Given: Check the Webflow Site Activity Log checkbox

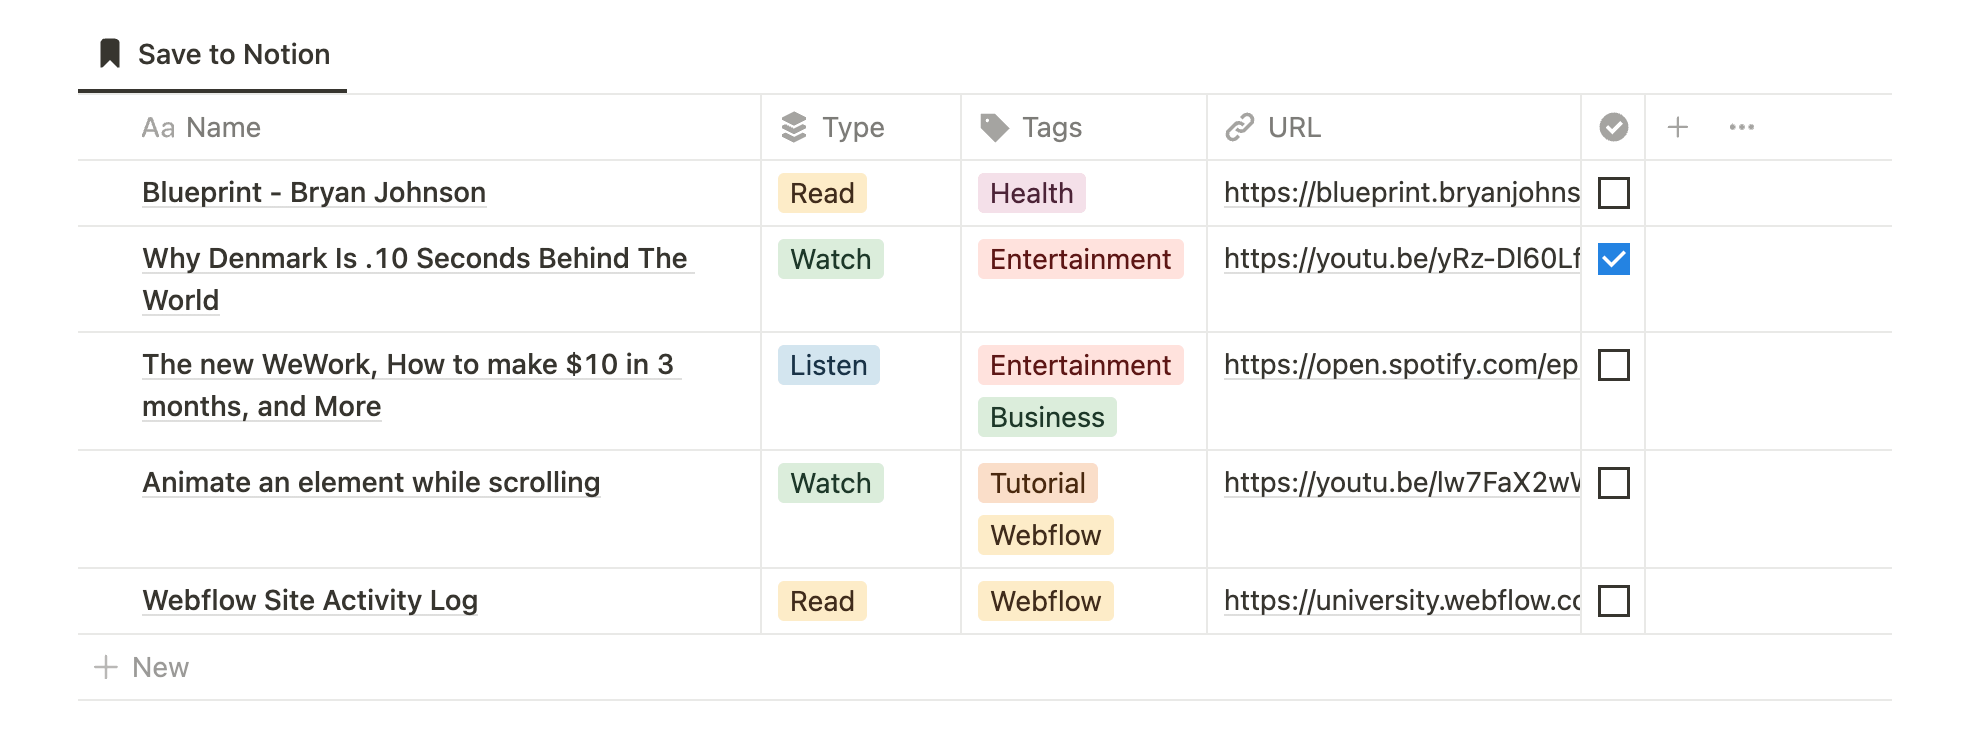Looking at the screenshot, I should tap(1614, 601).
